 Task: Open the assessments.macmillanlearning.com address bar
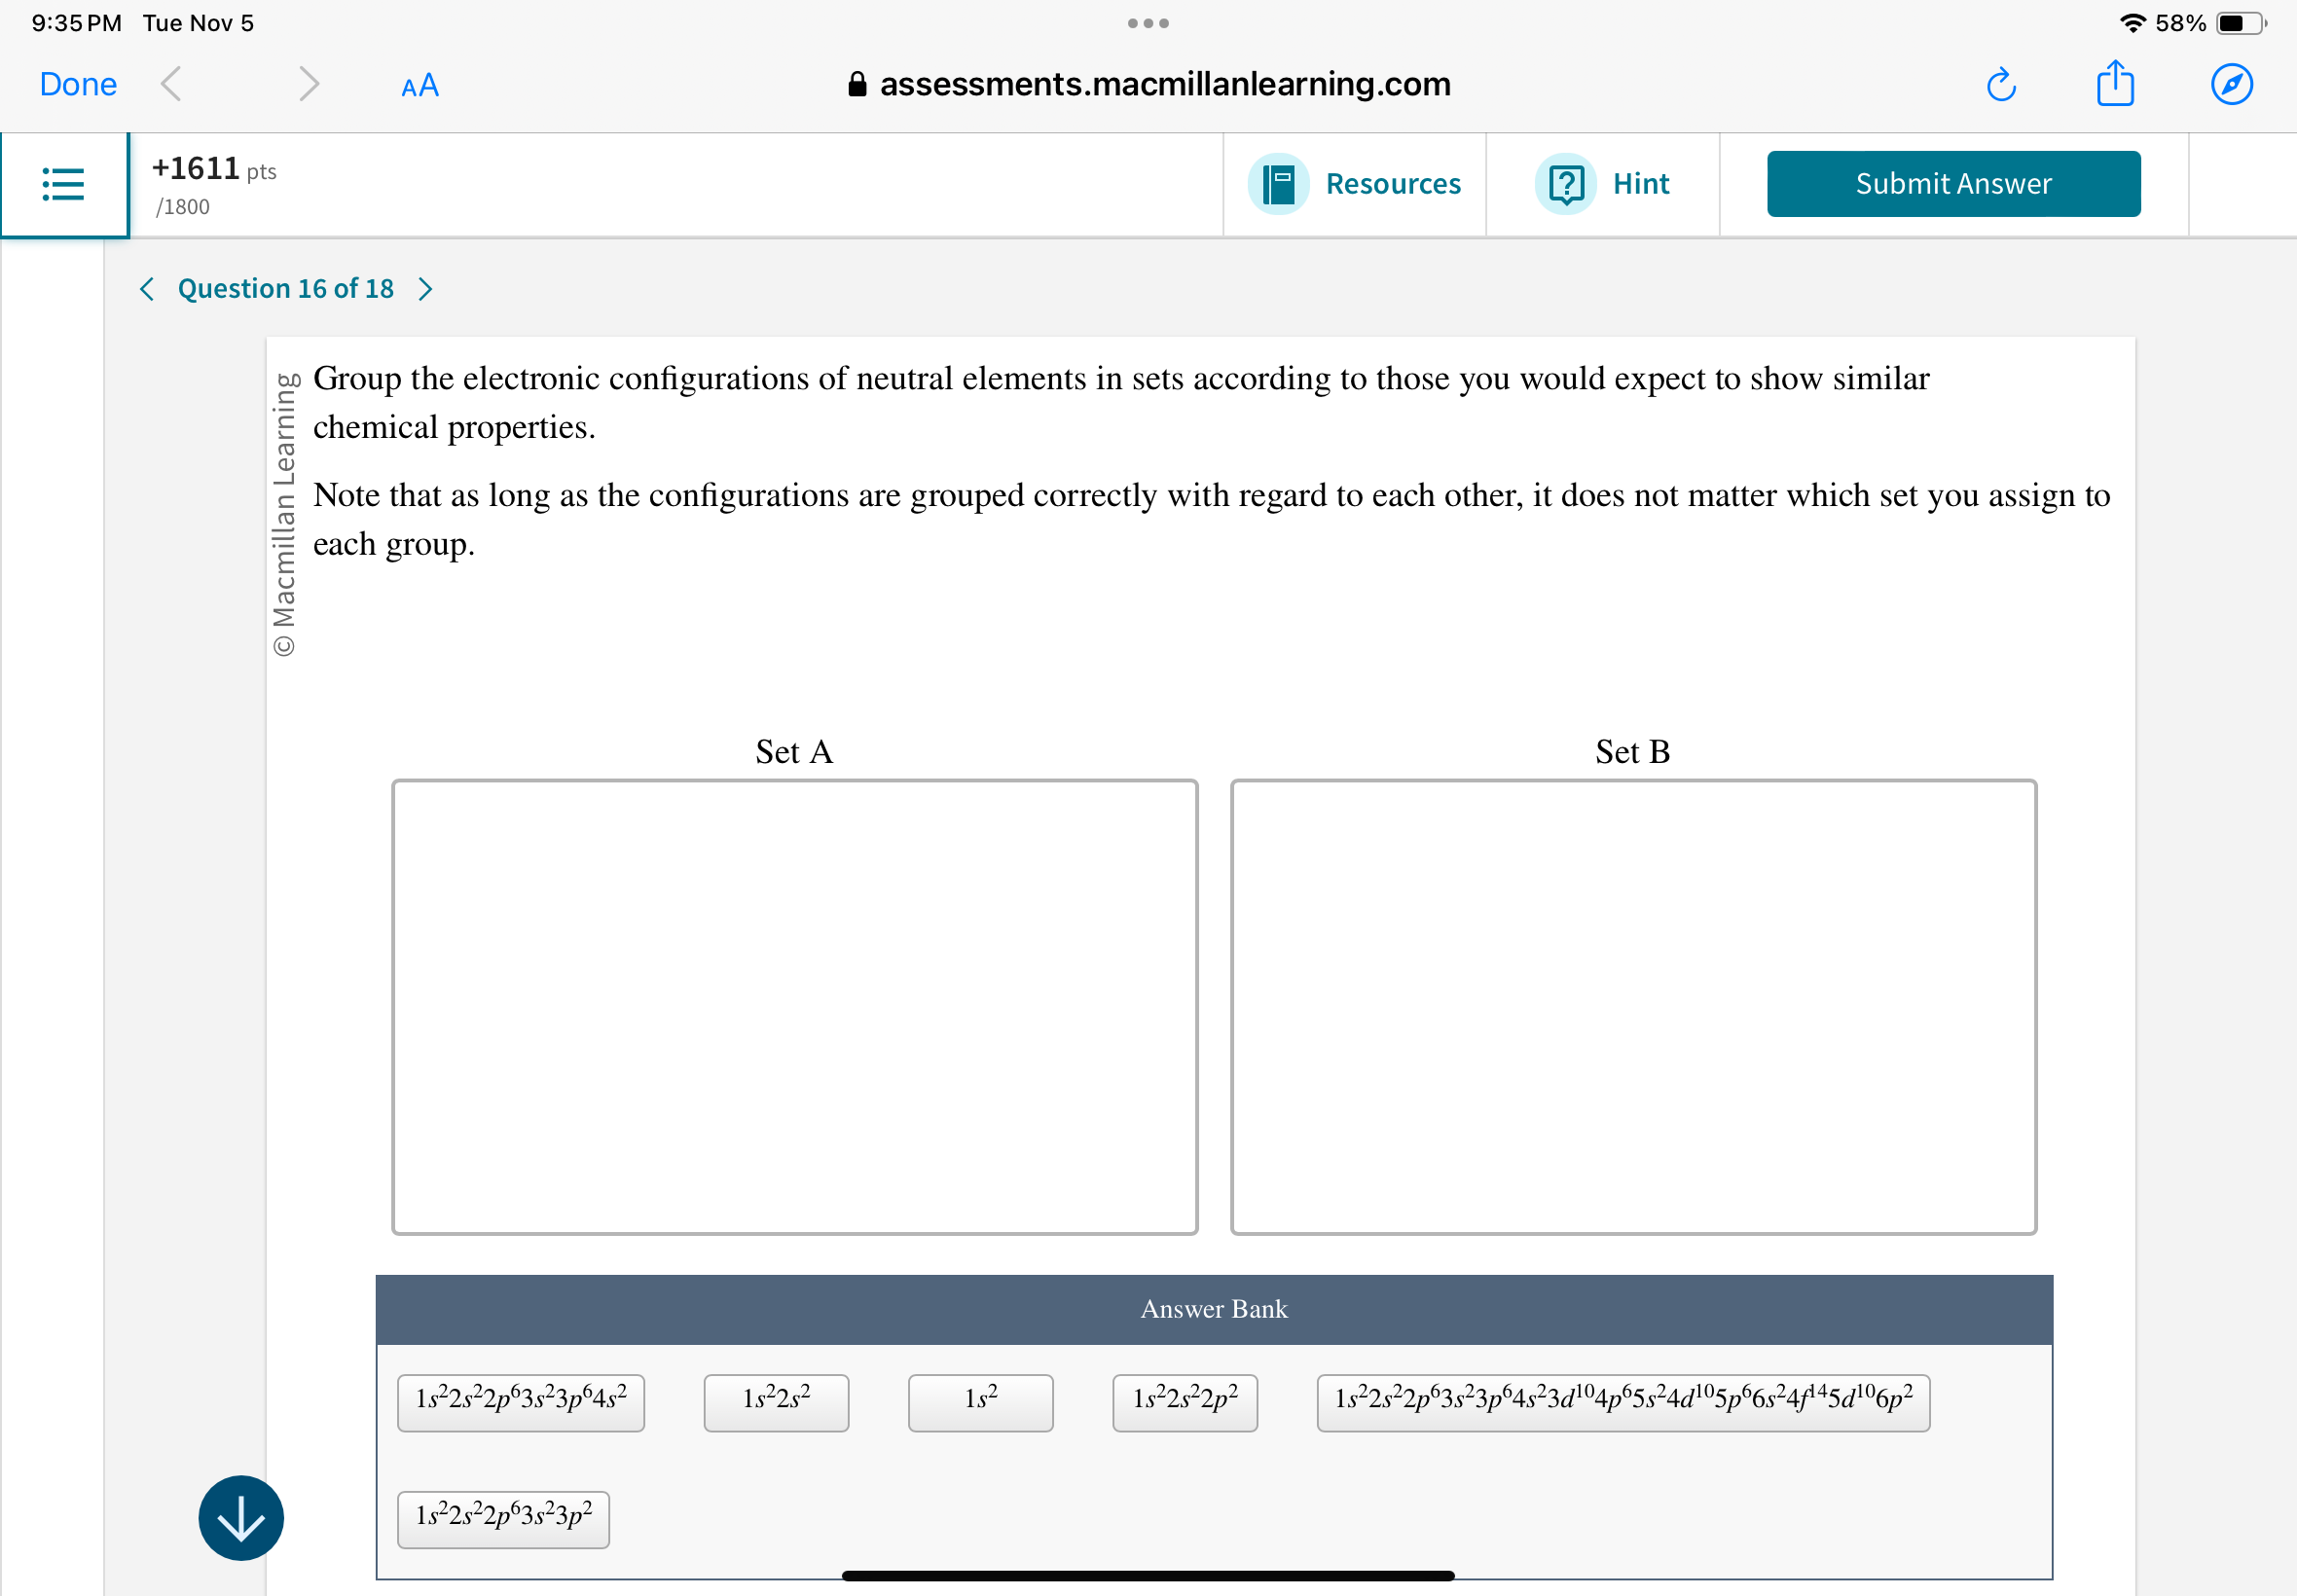pyautogui.click(x=1164, y=84)
